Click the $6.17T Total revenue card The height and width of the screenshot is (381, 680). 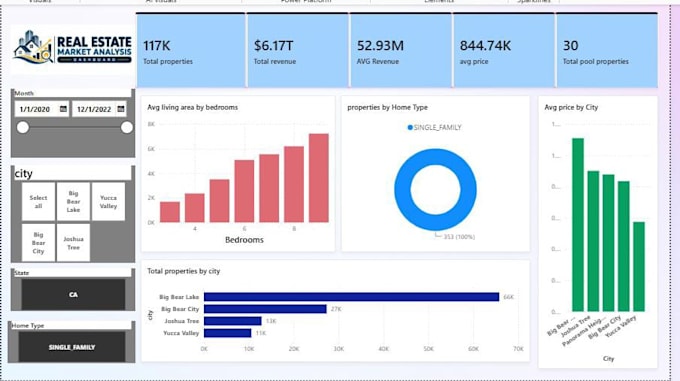pyautogui.click(x=298, y=51)
